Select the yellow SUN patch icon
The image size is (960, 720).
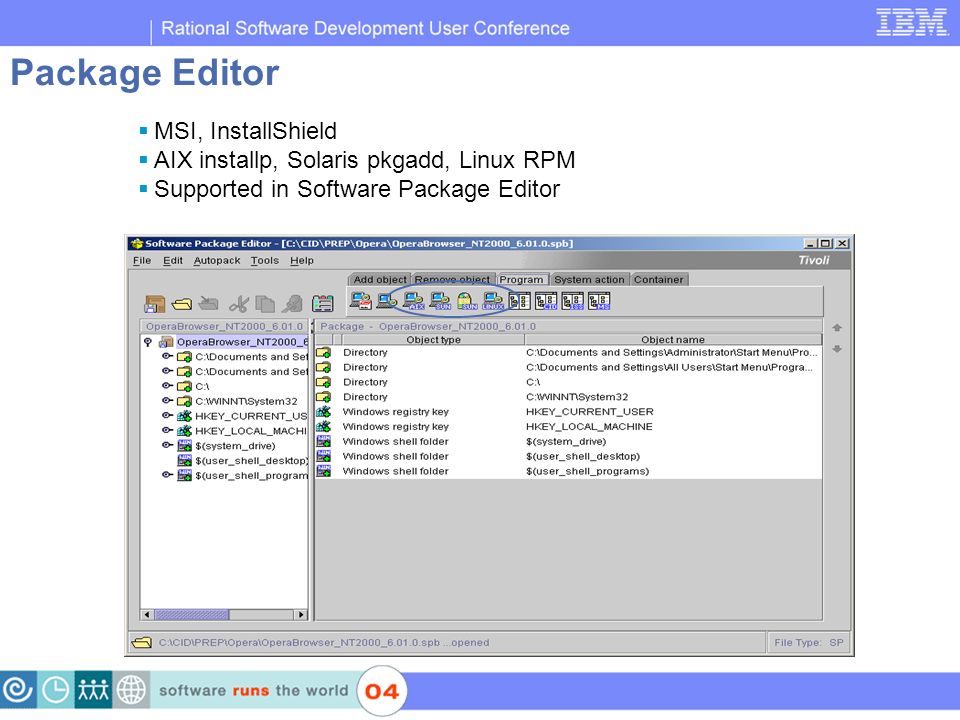click(467, 301)
